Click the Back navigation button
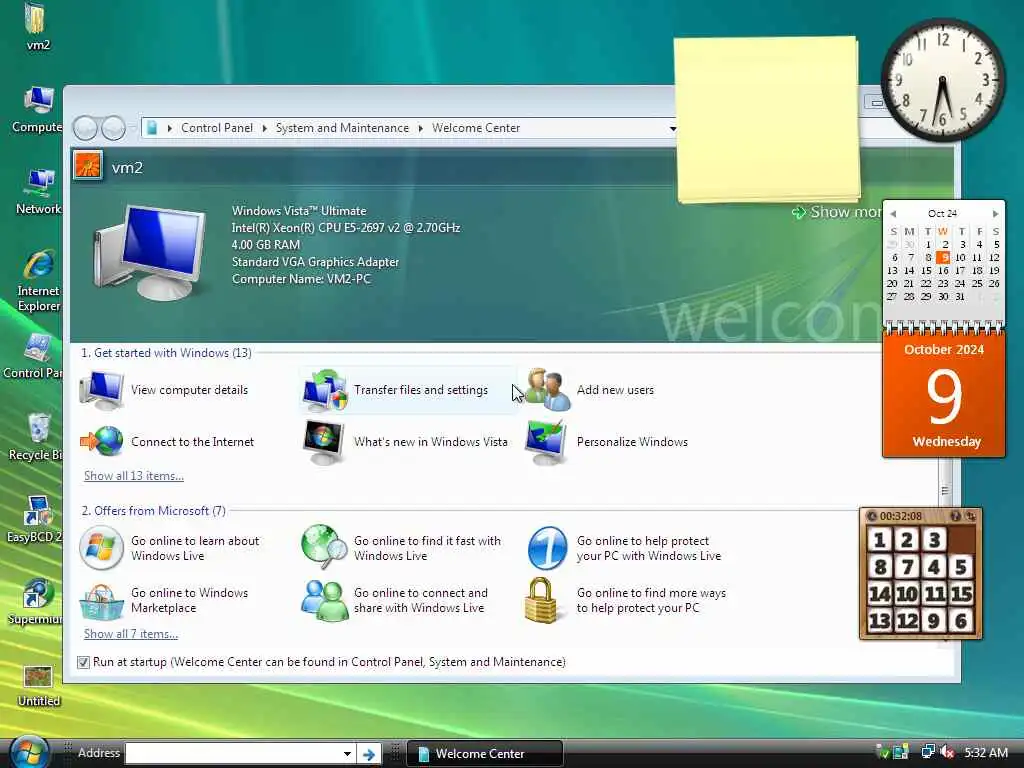This screenshot has width=1024, height=768. [x=85, y=128]
